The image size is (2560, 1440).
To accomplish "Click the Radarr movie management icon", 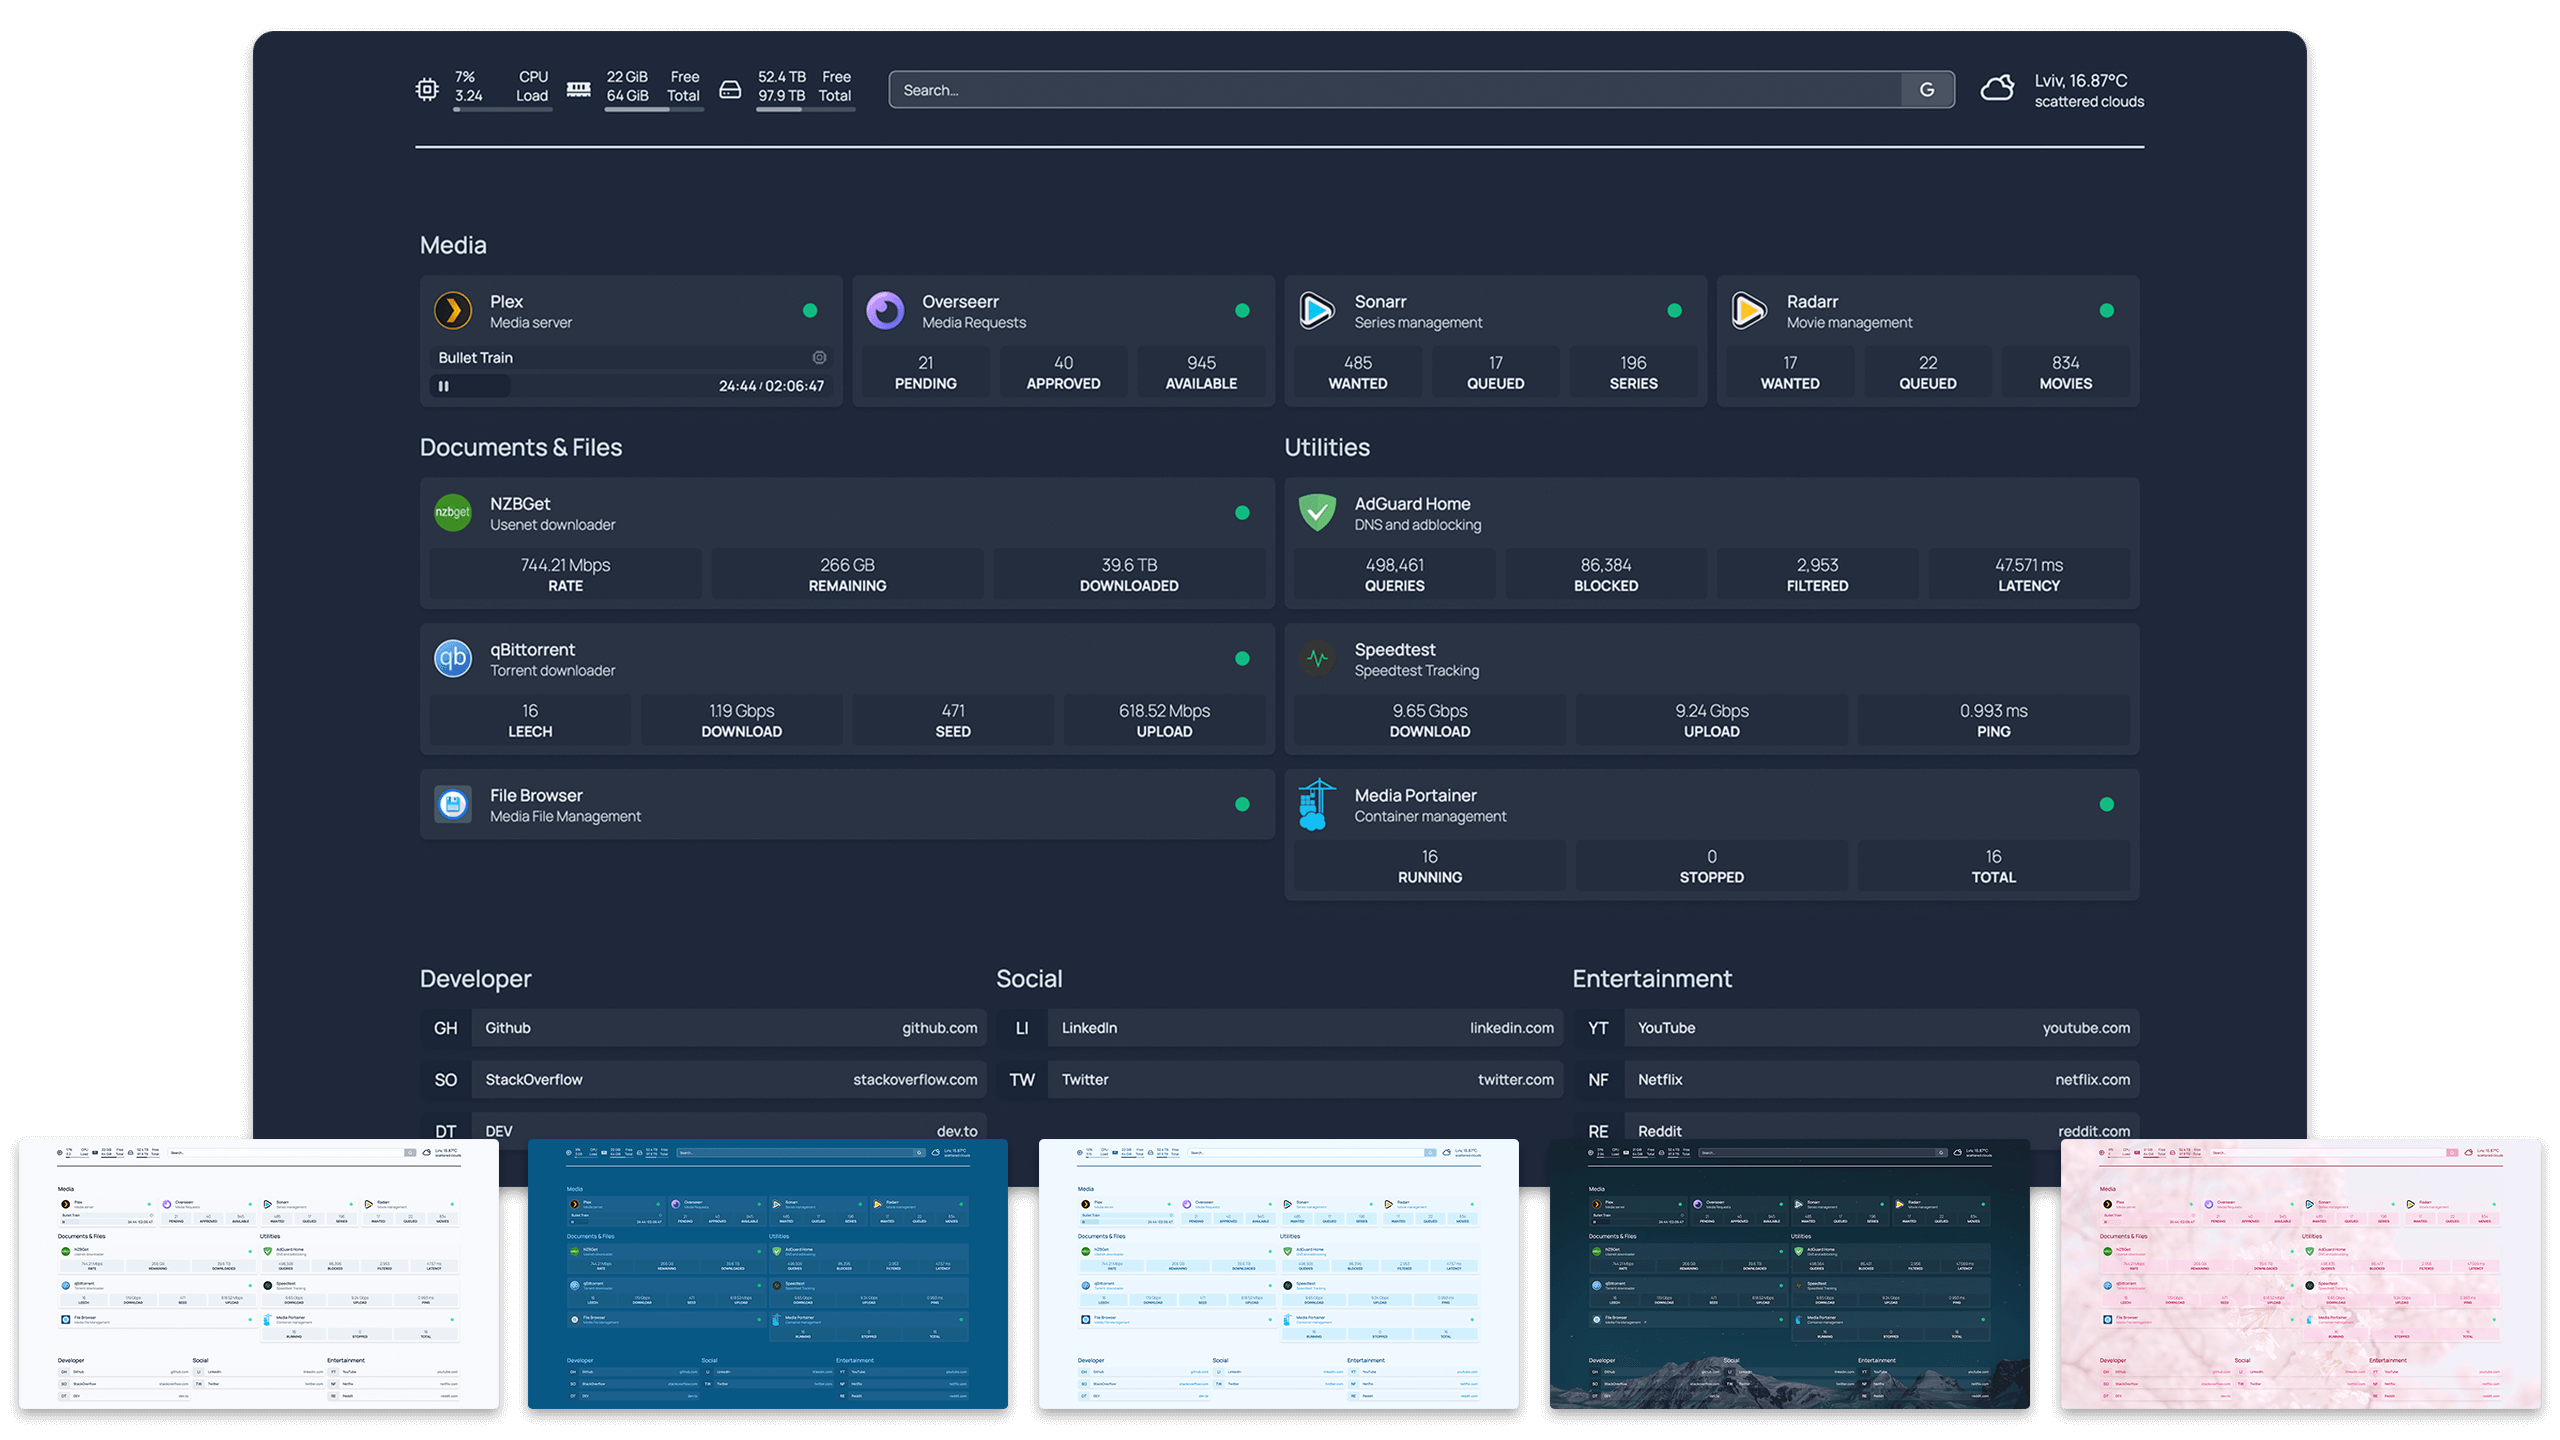I will pyautogui.click(x=1749, y=311).
